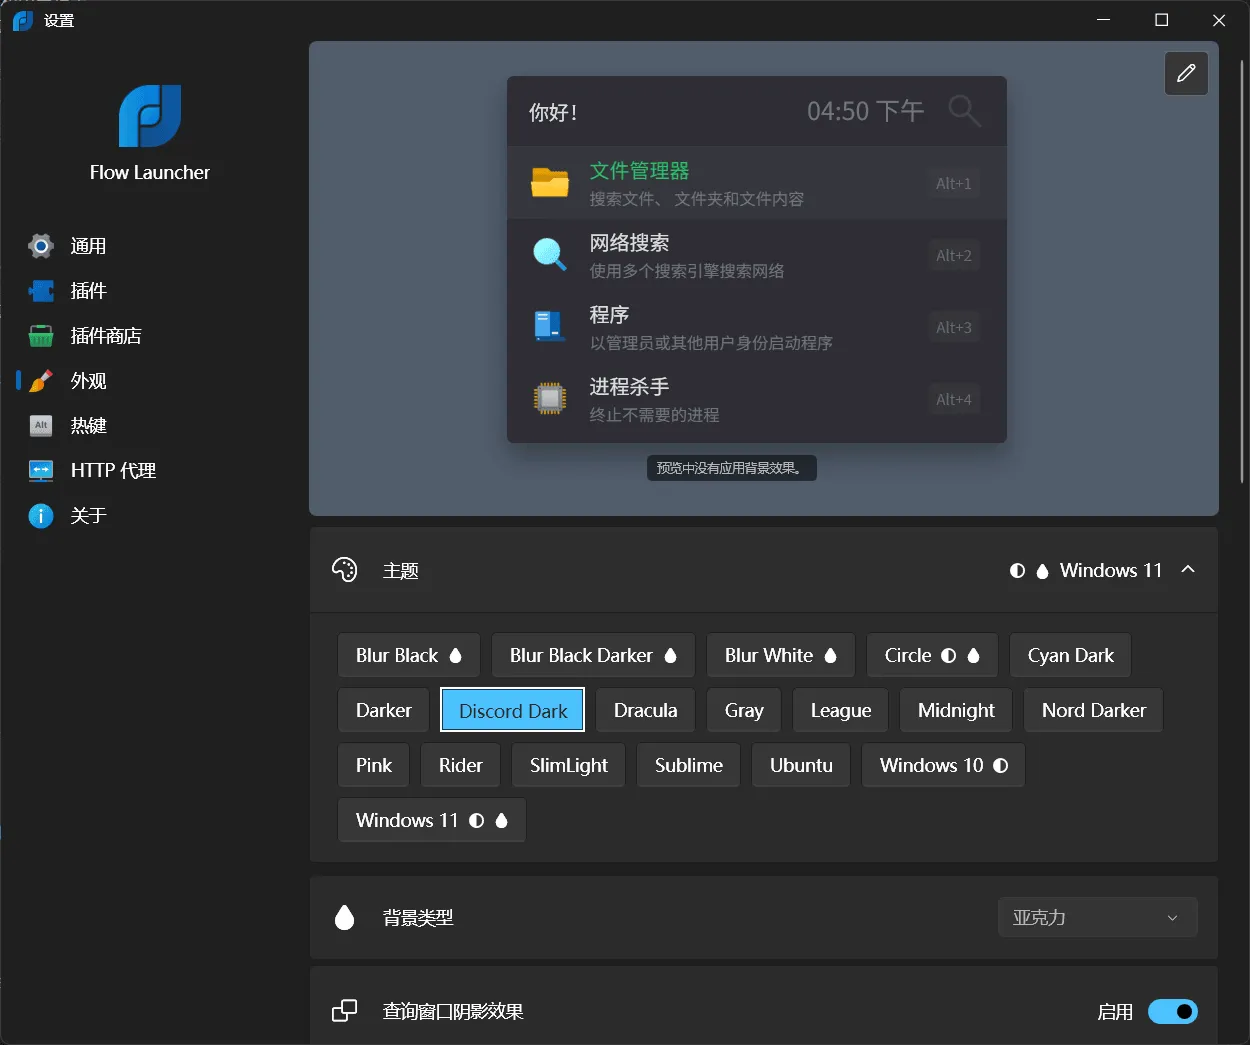Click the 04:50 下午 clock text
The image size is (1250, 1045).
pyautogui.click(x=865, y=111)
